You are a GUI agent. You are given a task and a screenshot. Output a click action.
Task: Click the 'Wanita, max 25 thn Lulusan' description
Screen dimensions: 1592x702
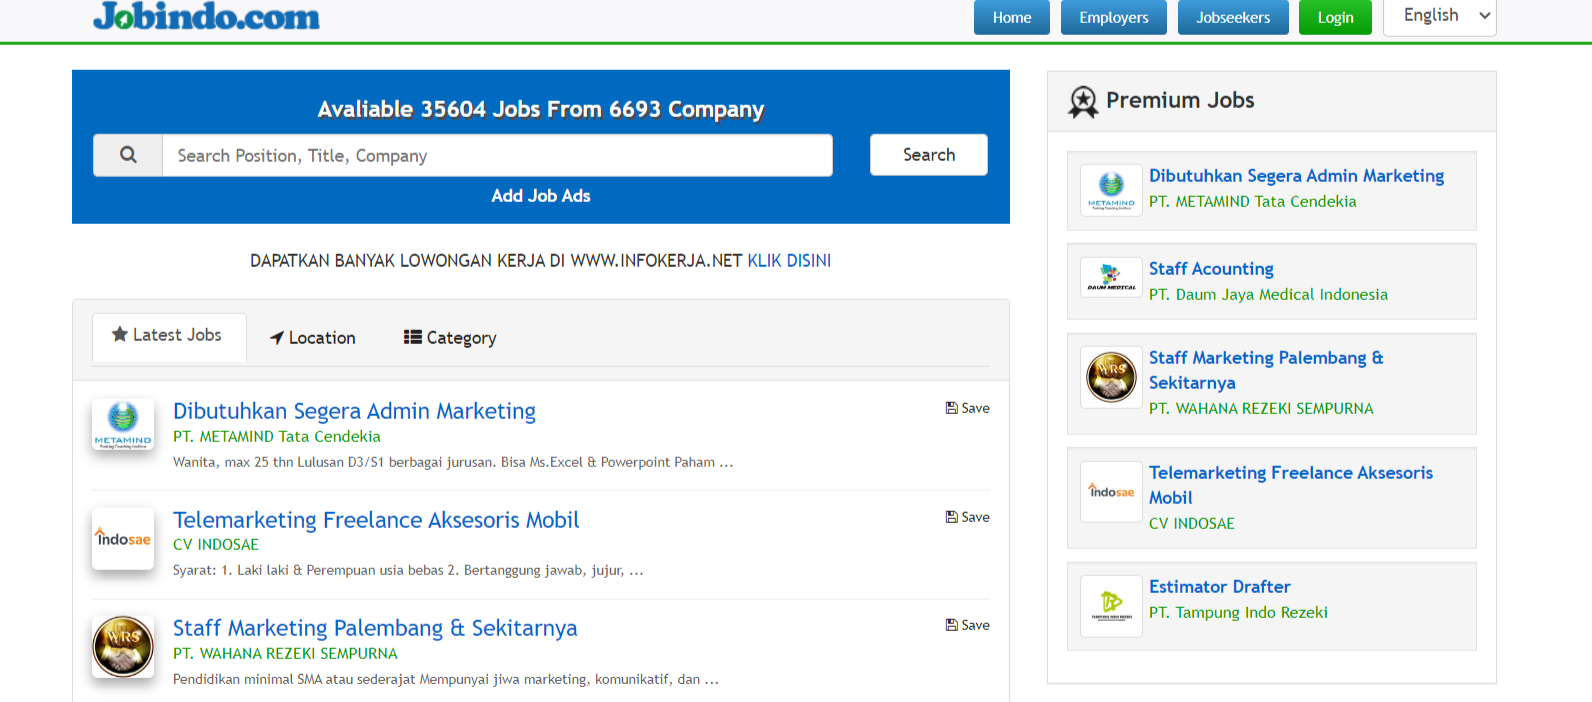point(453,463)
